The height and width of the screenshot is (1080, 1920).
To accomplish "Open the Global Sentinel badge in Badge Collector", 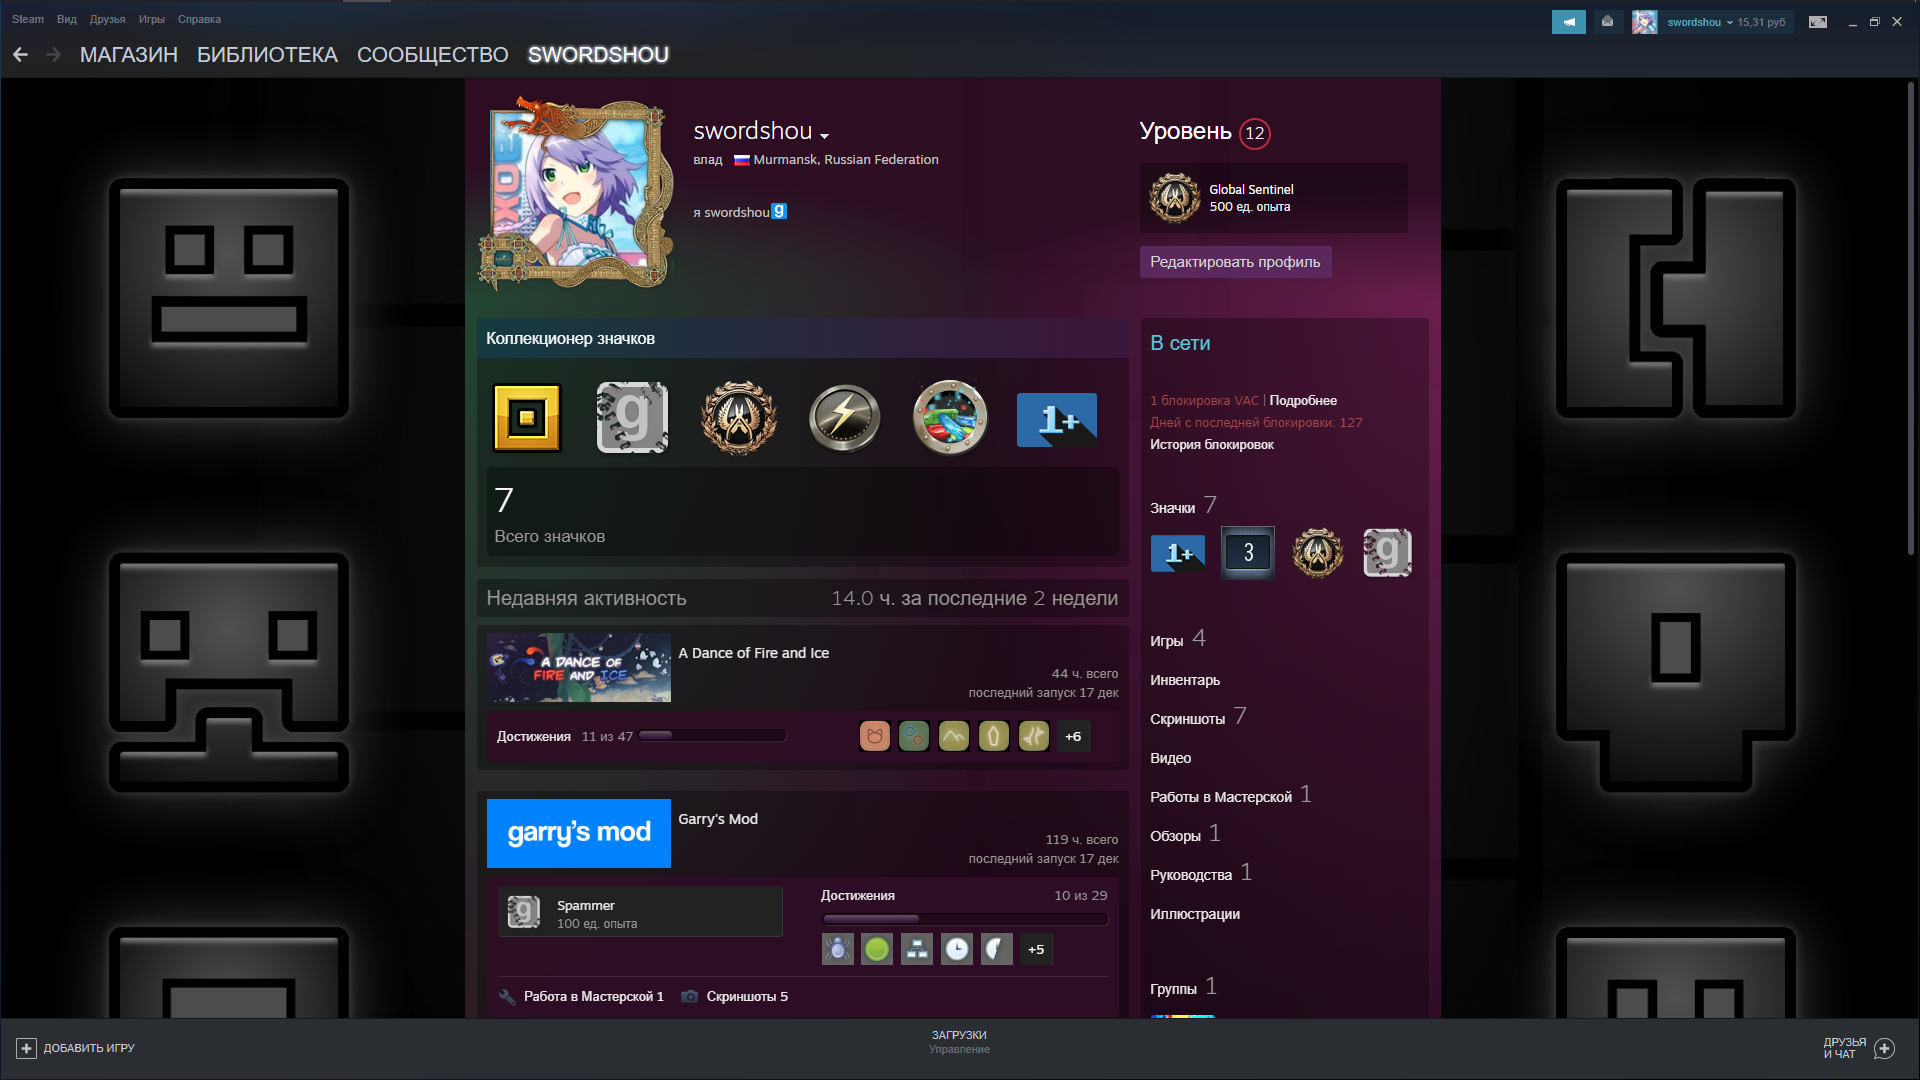I will click(739, 418).
